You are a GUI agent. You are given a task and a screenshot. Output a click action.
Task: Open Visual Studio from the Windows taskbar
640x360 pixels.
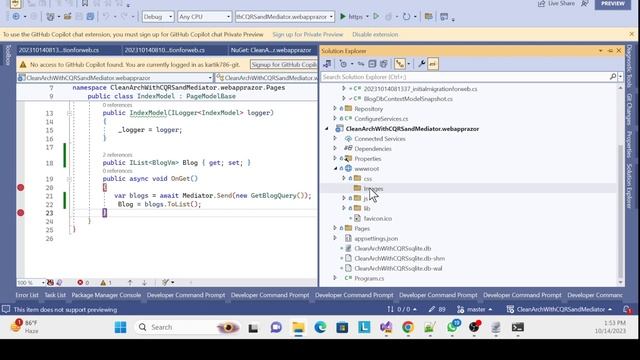point(386,327)
